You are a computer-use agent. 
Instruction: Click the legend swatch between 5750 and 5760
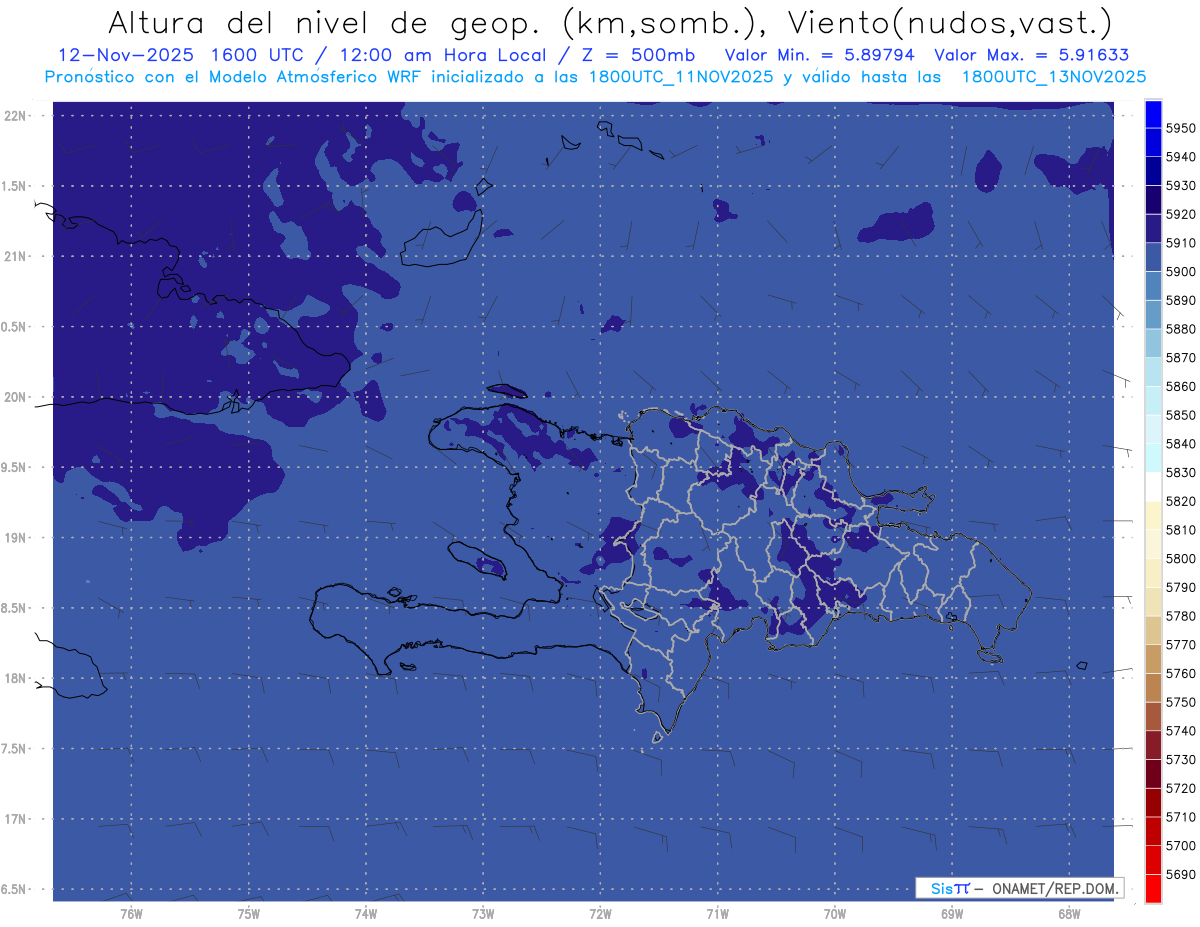coord(1152,687)
